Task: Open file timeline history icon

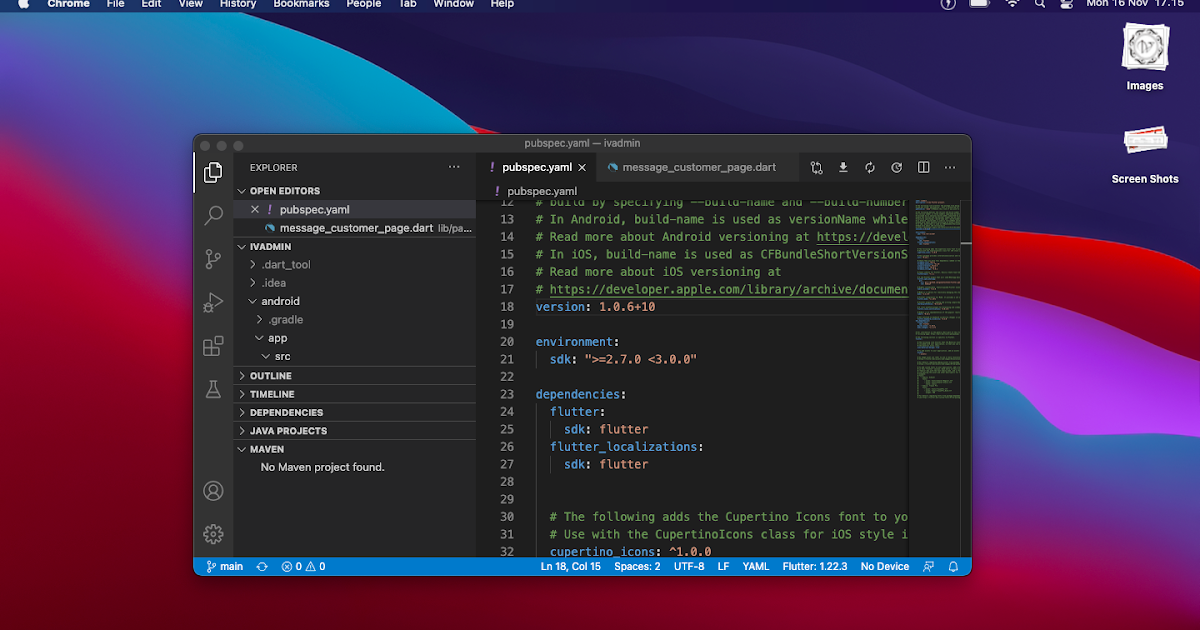Action: tap(895, 167)
